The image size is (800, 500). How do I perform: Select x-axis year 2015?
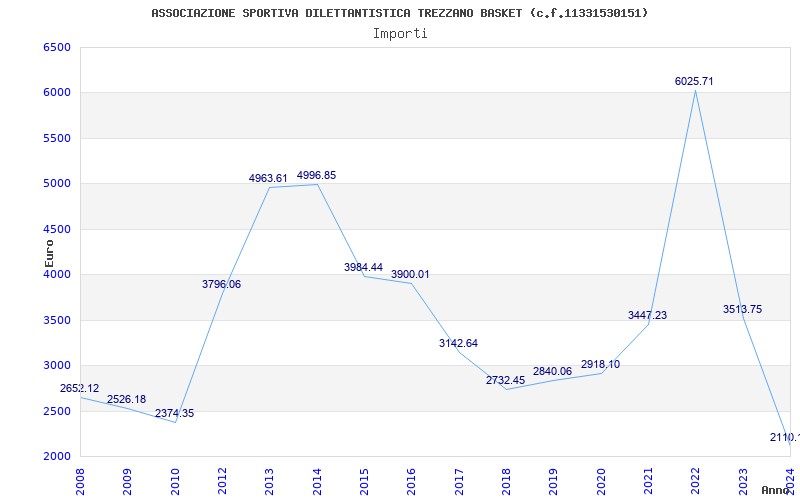364,482
